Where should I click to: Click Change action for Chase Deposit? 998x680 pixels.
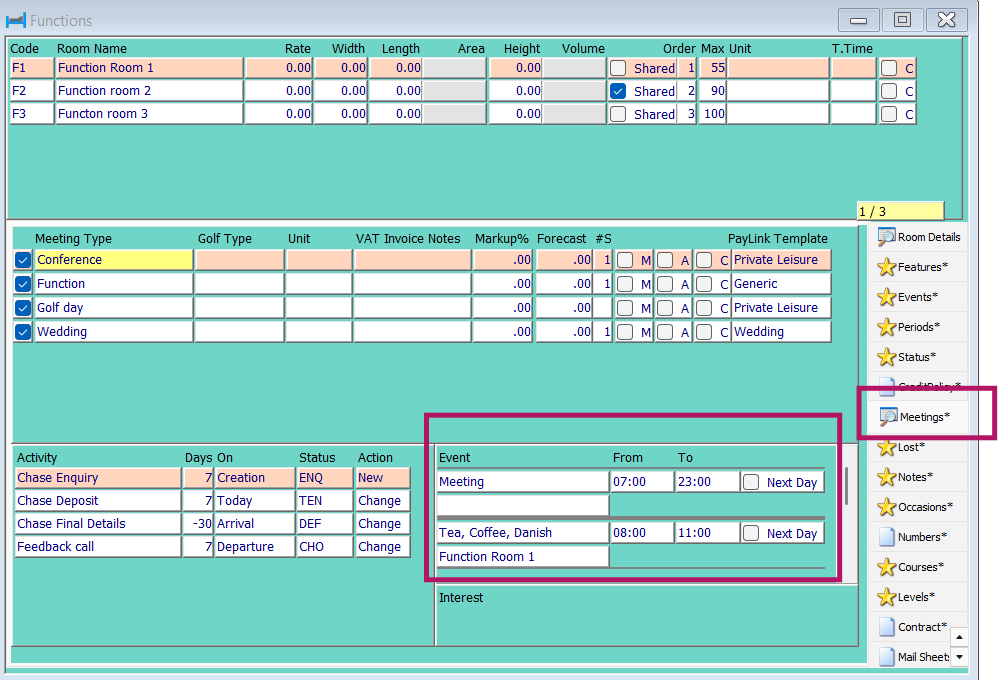tap(383, 501)
